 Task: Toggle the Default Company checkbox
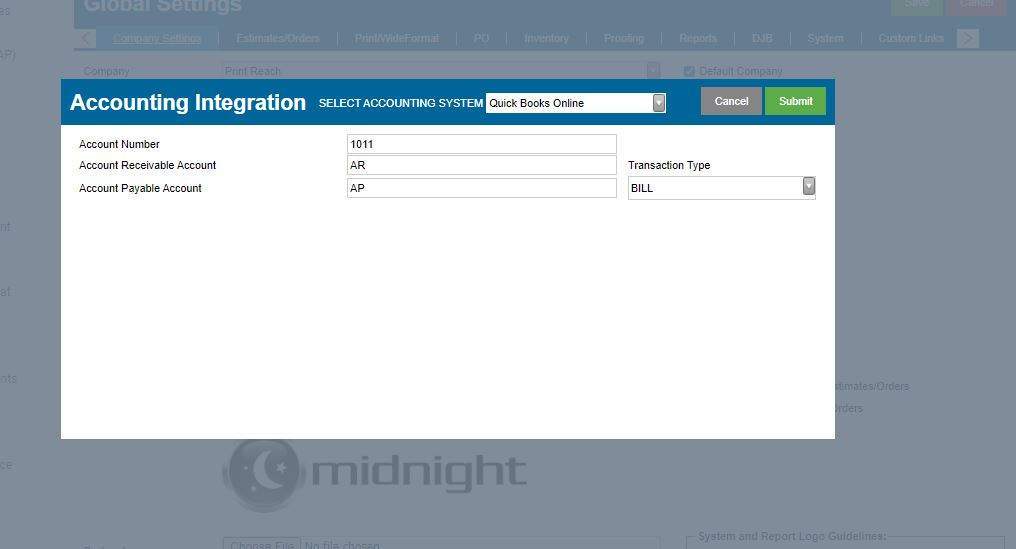pos(689,71)
